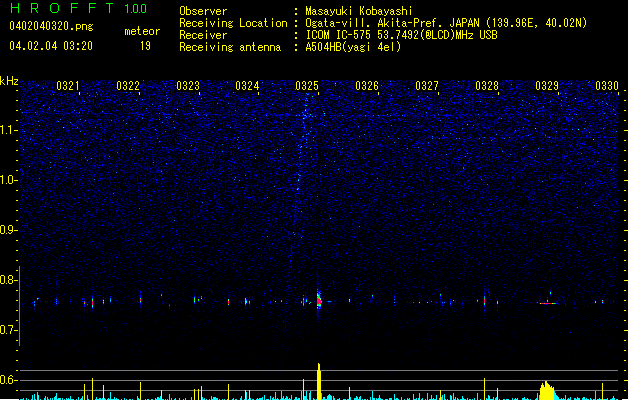The image size is (629, 400).
Task: Click the 0321 time marker
Action: click(67, 86)
